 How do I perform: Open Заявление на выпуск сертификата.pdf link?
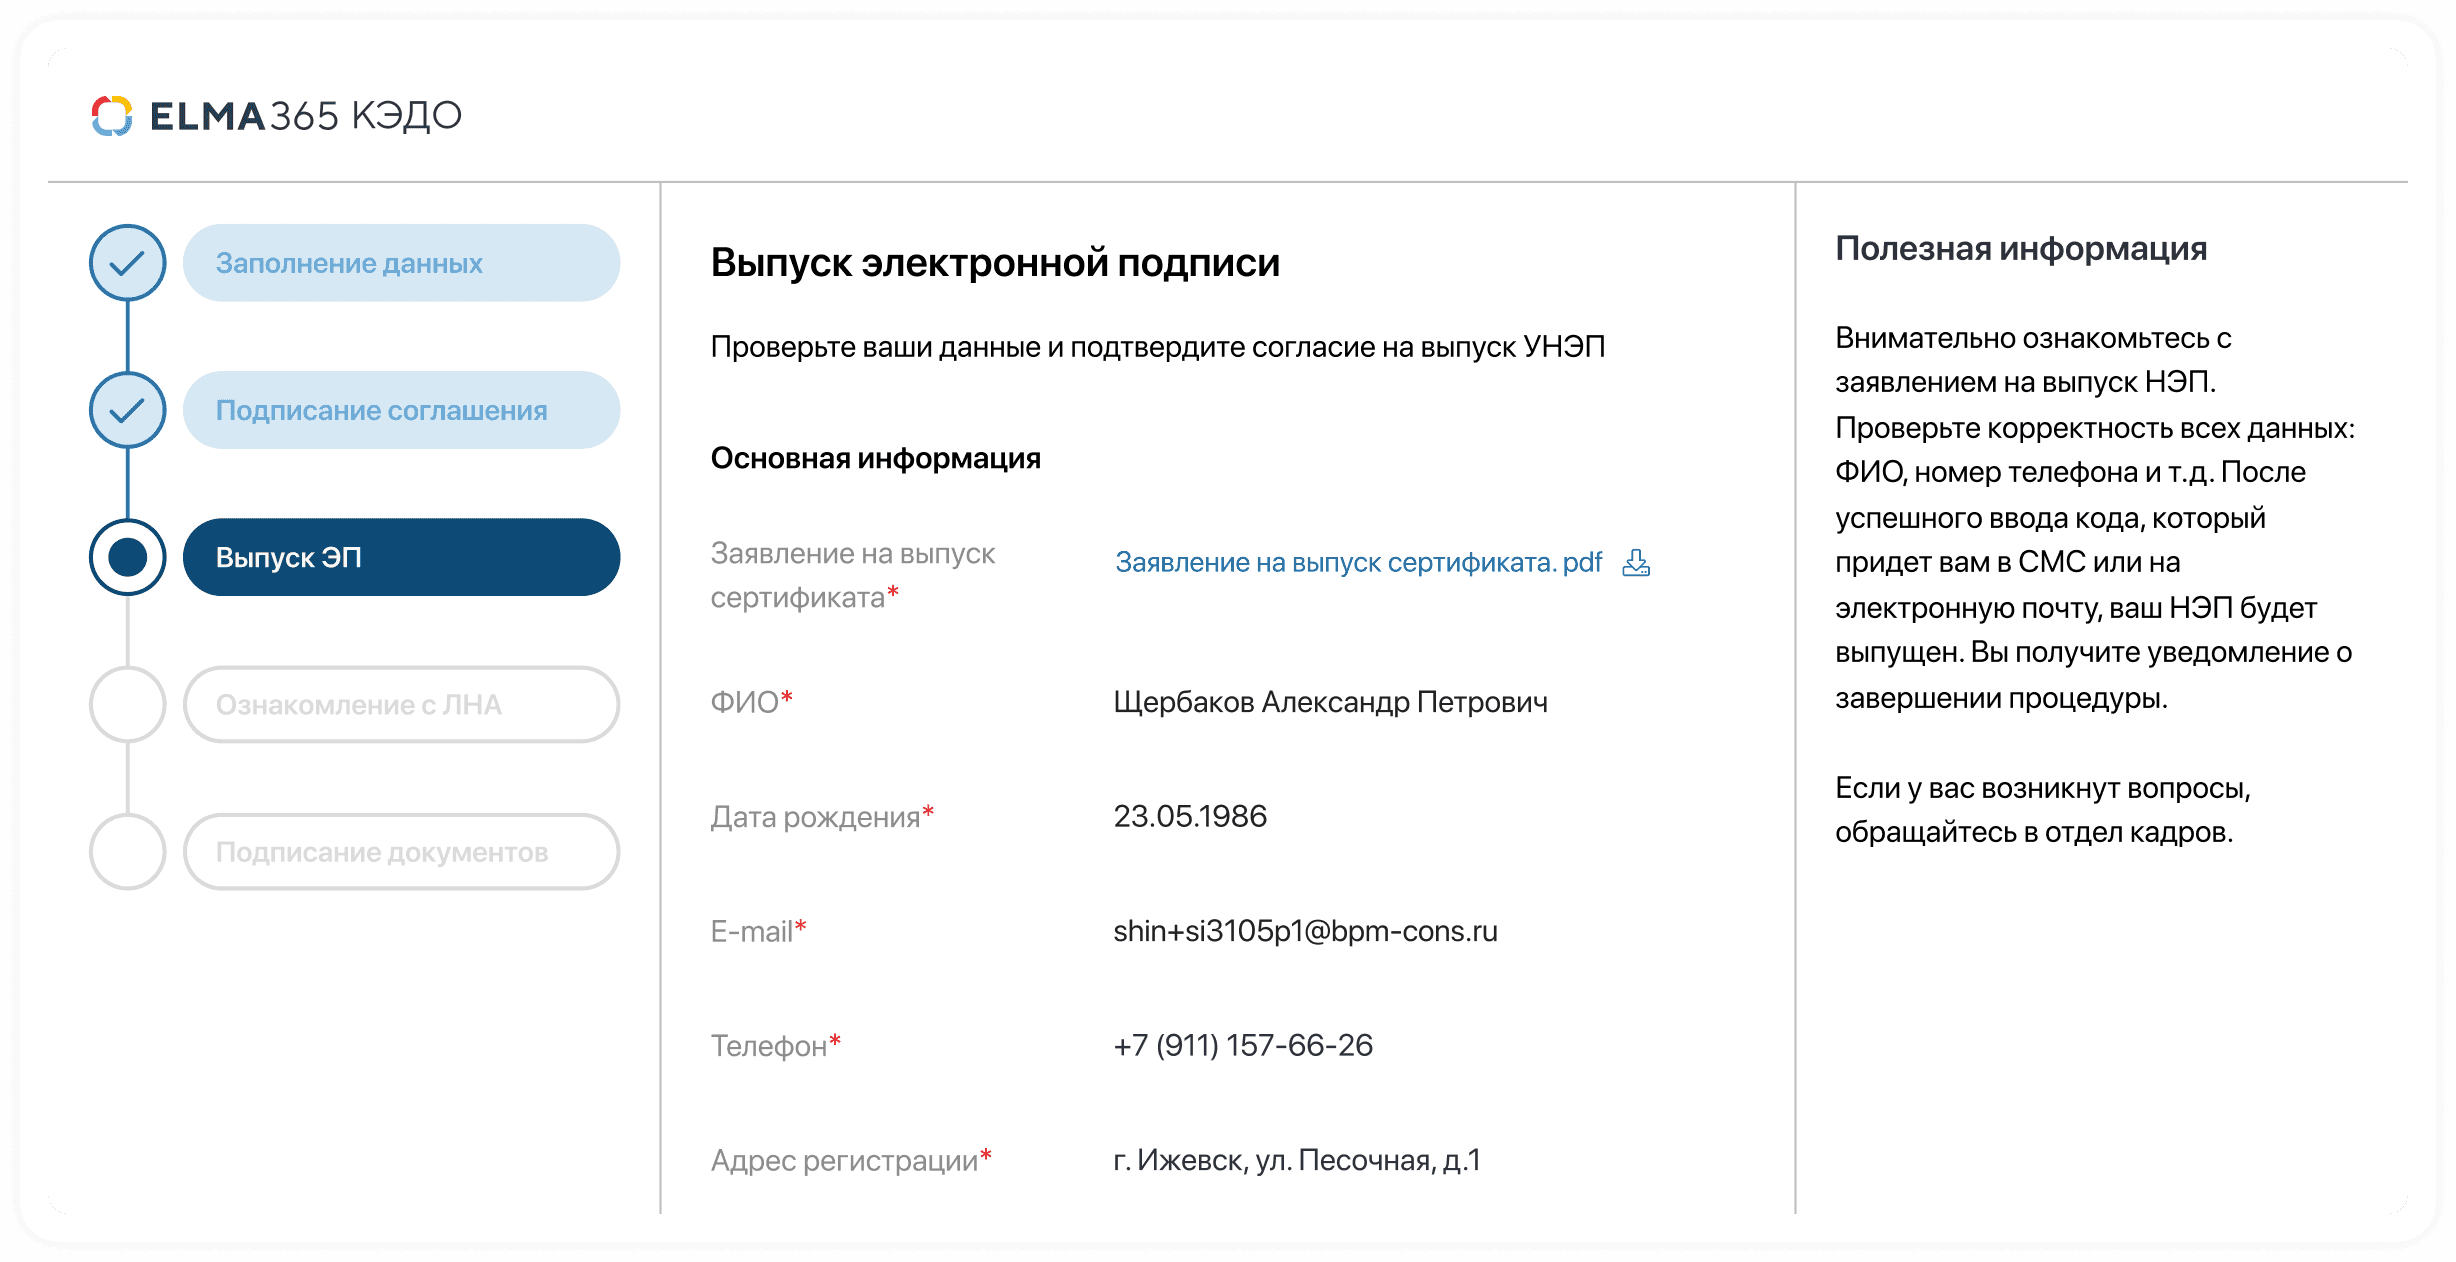point(1358,563)
